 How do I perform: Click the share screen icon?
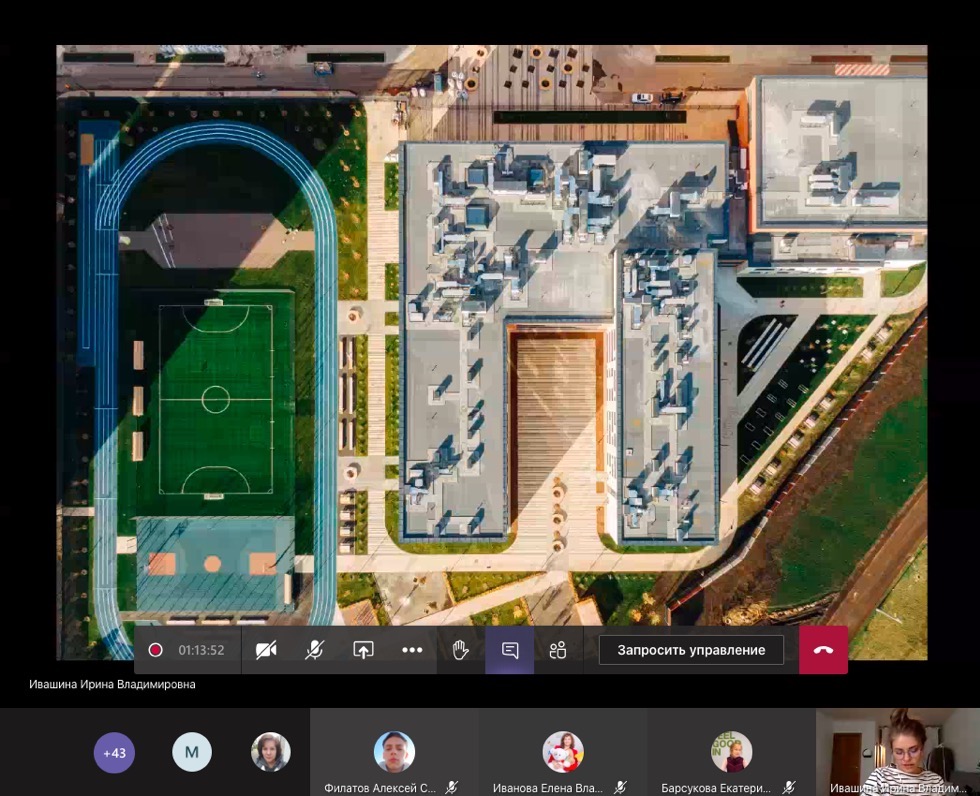coord(363,650)
